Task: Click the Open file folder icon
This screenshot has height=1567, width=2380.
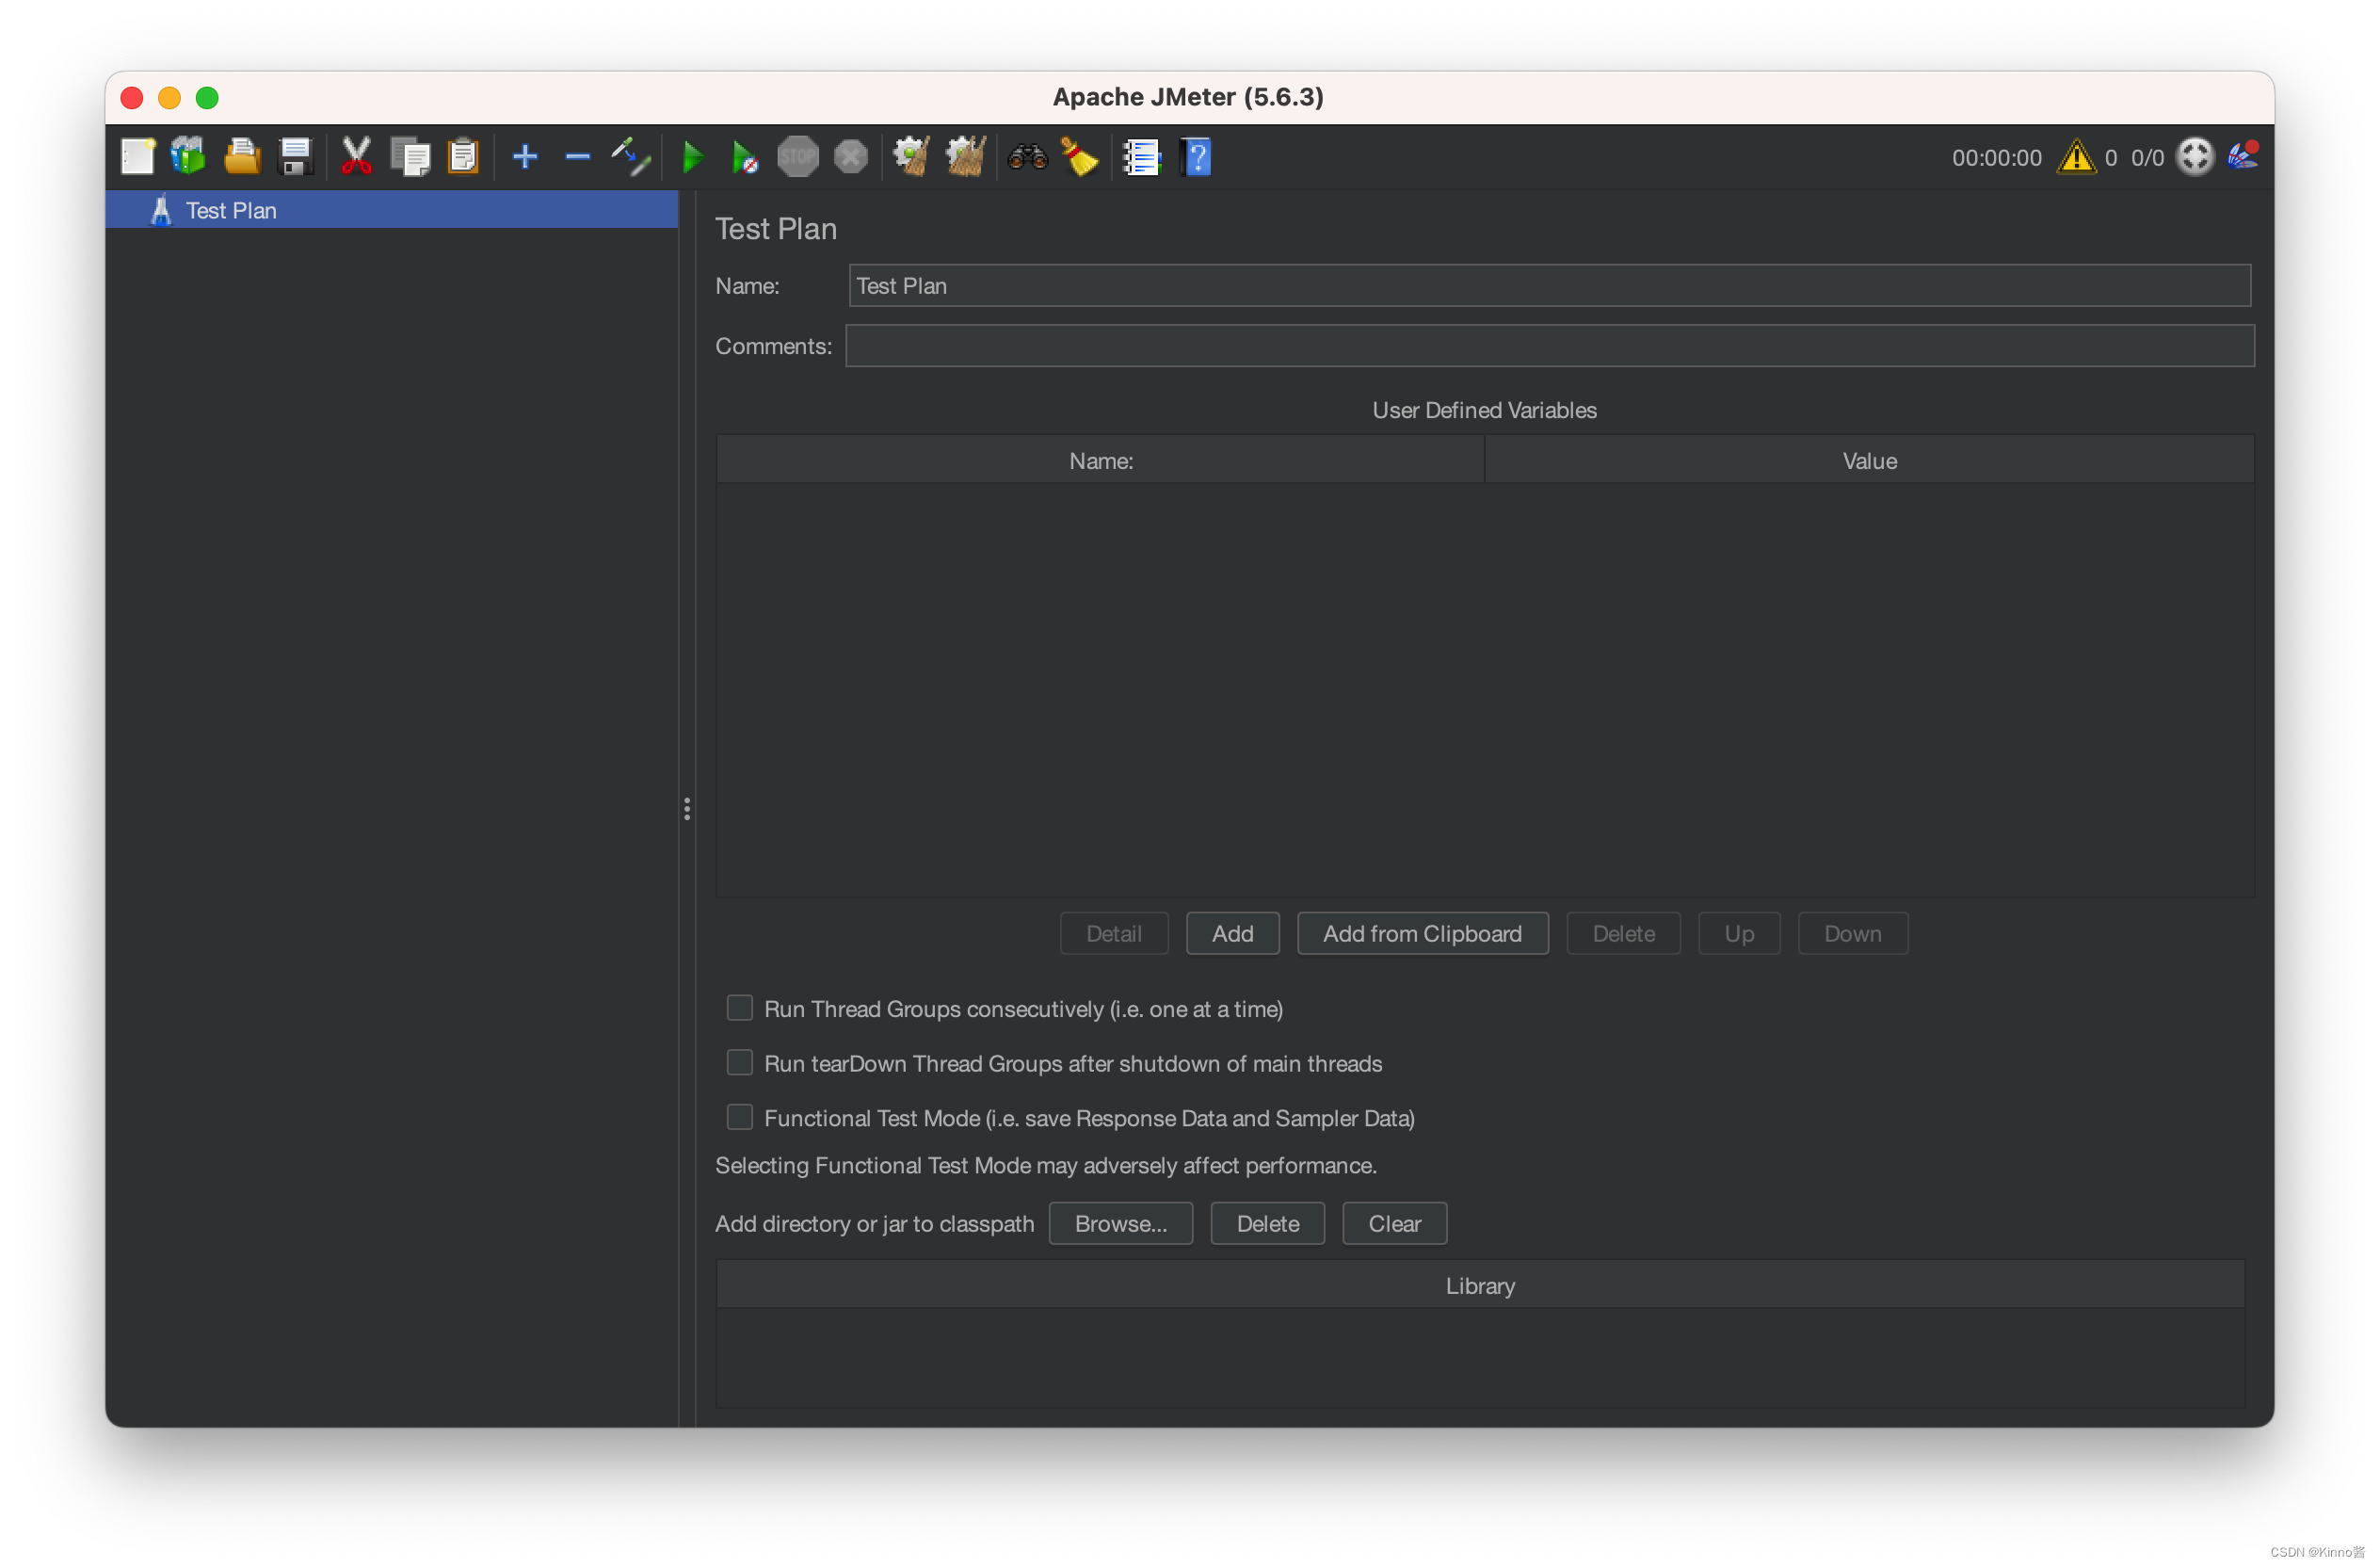Action: point(241,157)
